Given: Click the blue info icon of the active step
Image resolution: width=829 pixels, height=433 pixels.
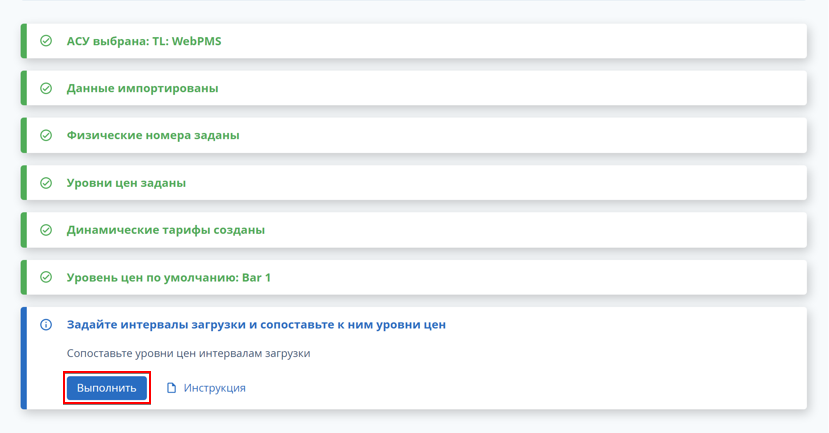Looking at the screenshot, I should point(46,325).
